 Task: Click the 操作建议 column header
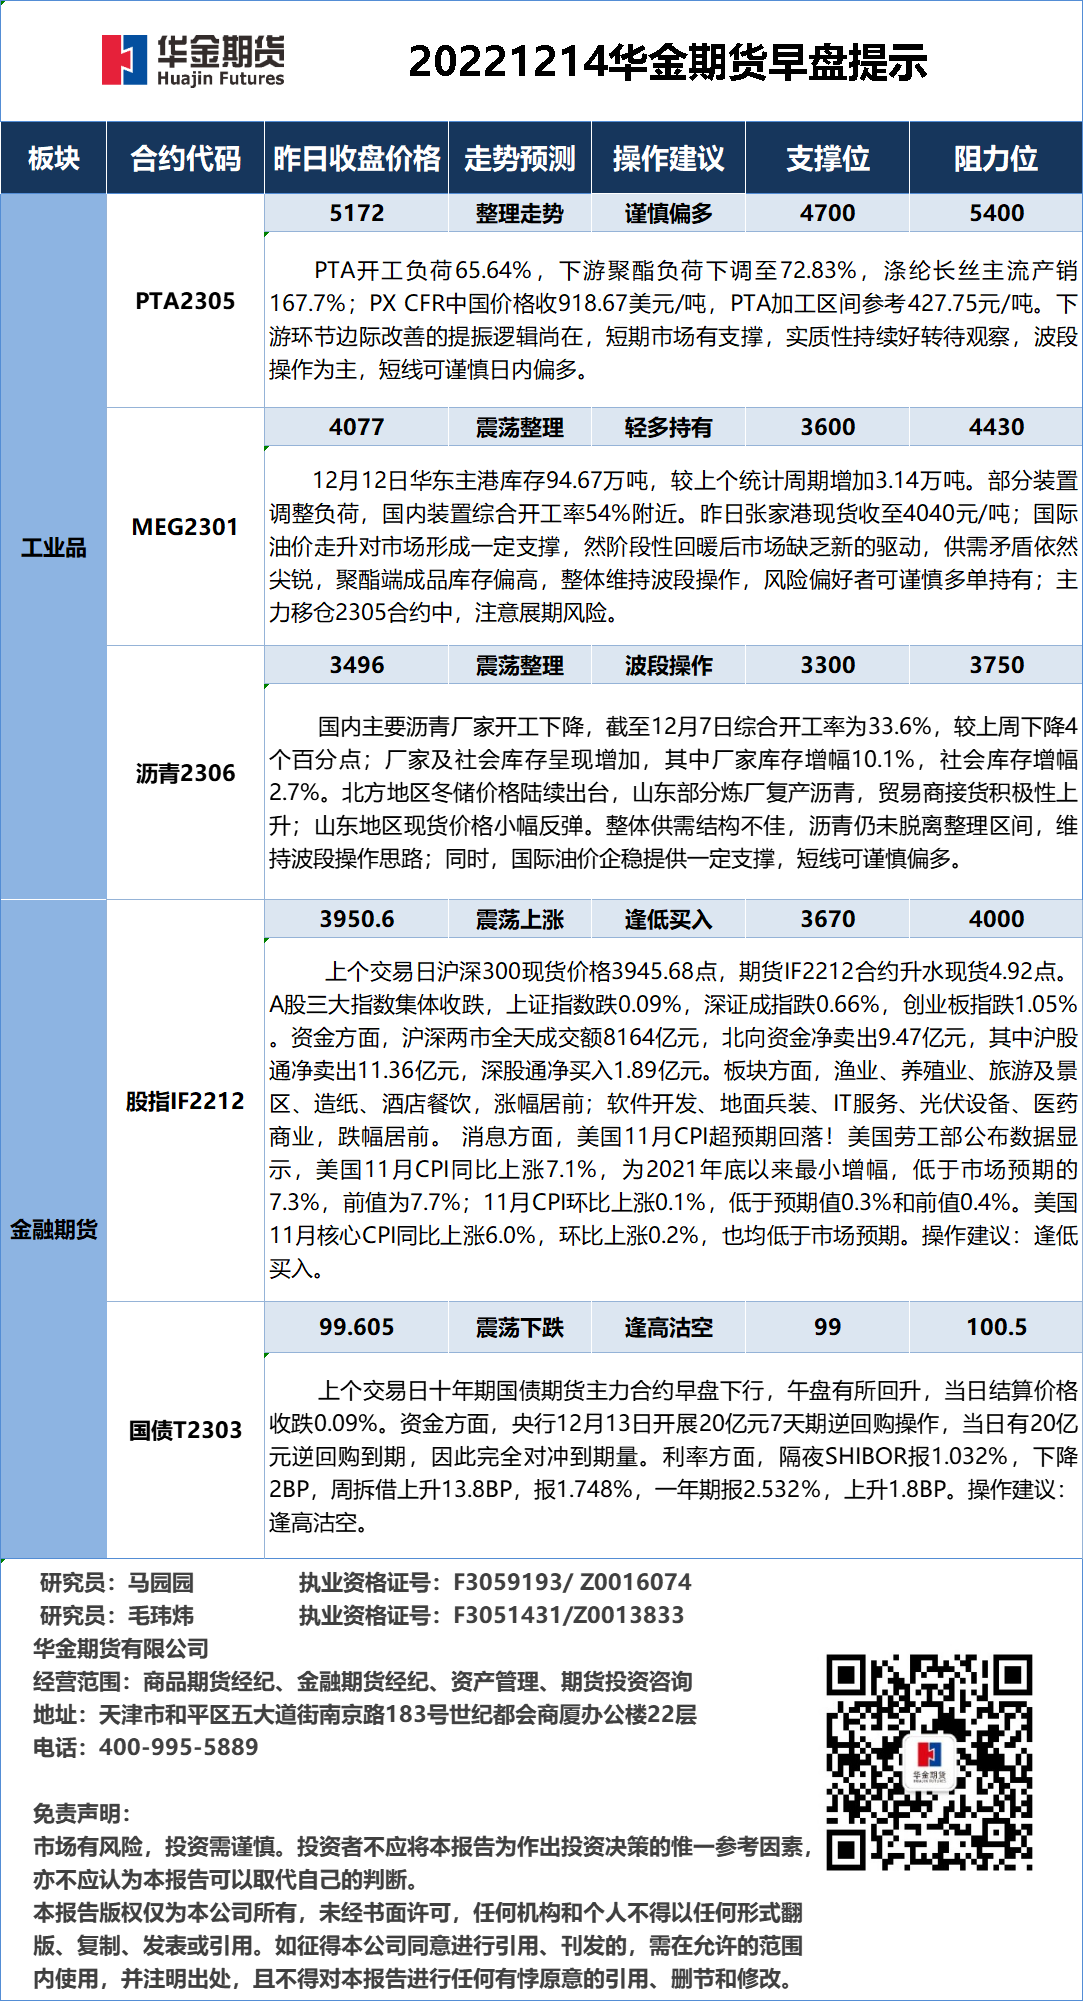(x=668, y=158)
